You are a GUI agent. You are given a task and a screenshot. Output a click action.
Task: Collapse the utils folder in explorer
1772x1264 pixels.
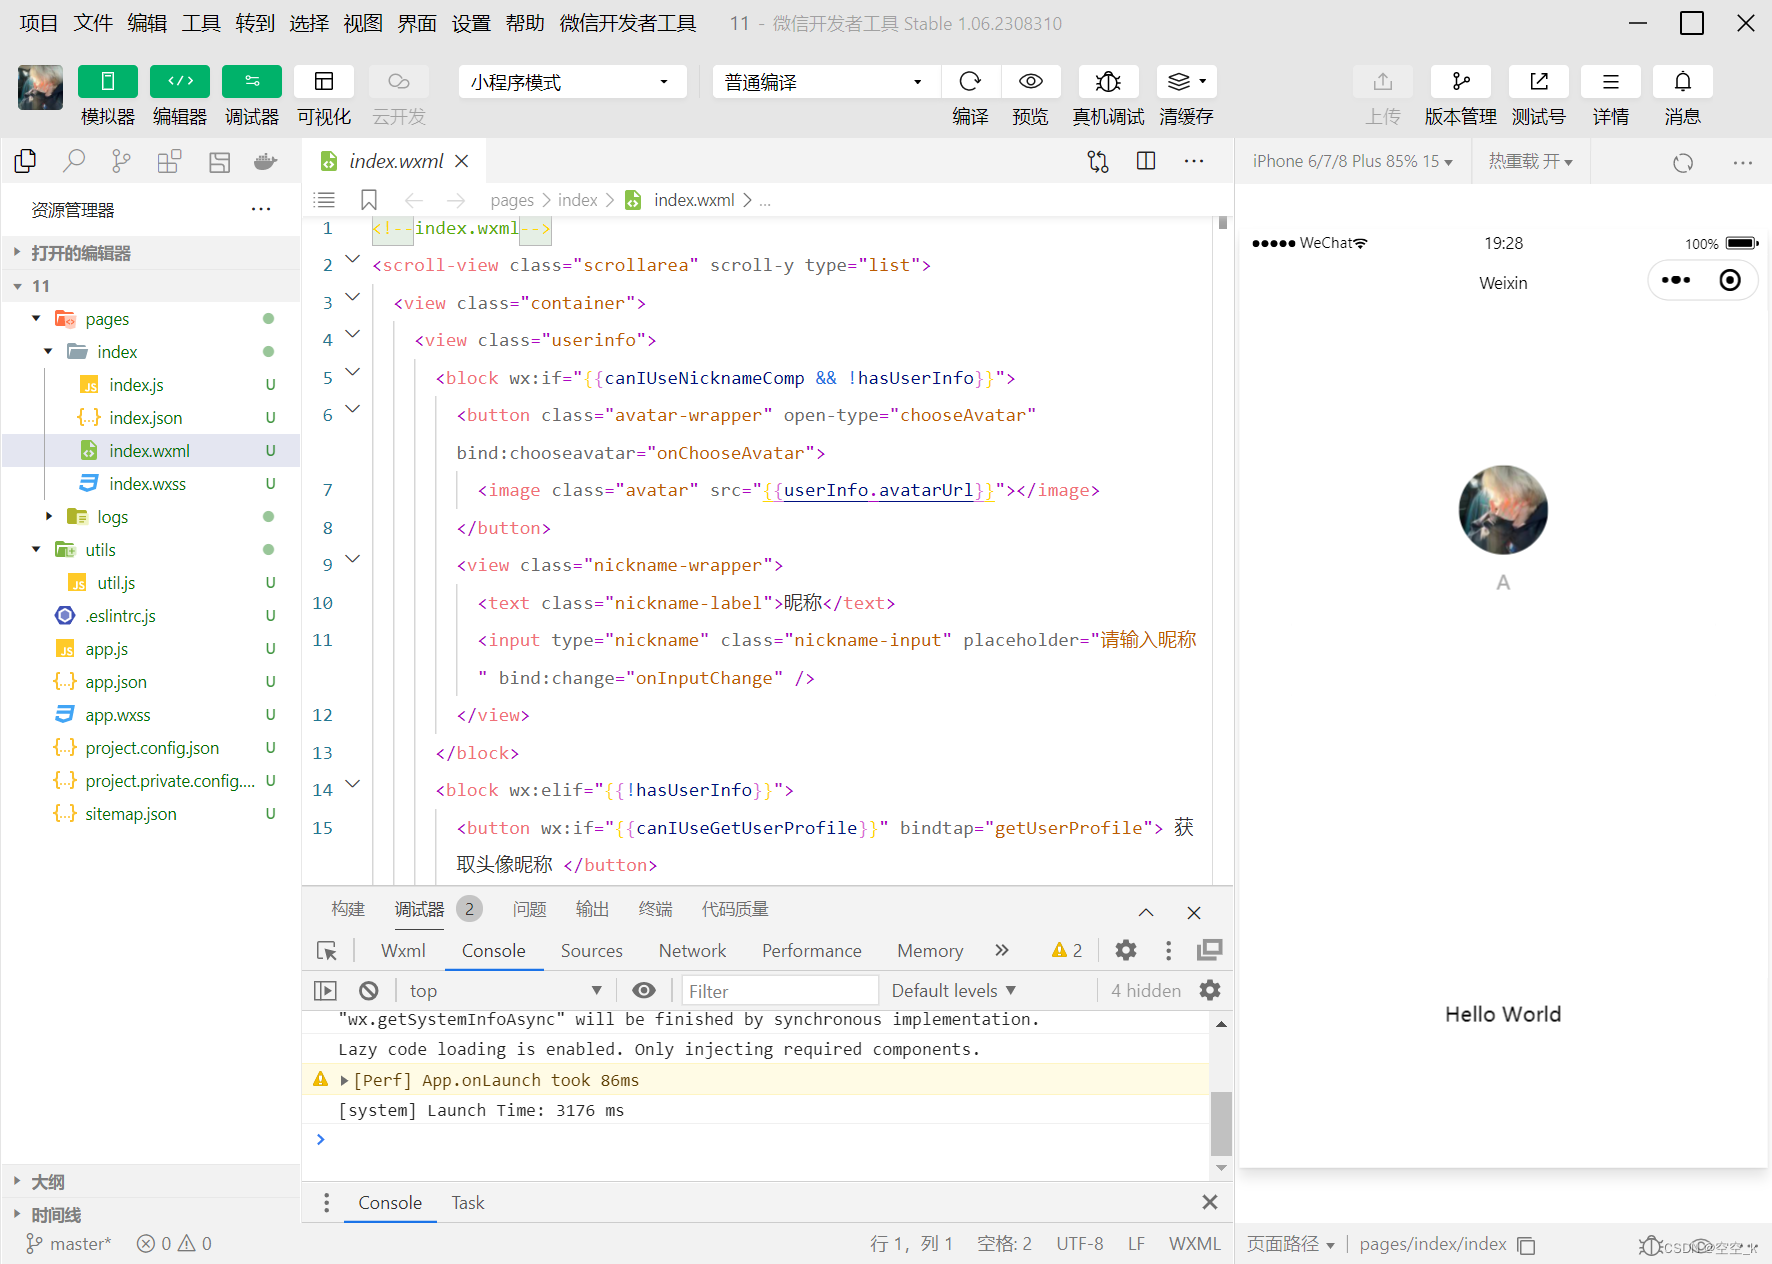point(36,549)
